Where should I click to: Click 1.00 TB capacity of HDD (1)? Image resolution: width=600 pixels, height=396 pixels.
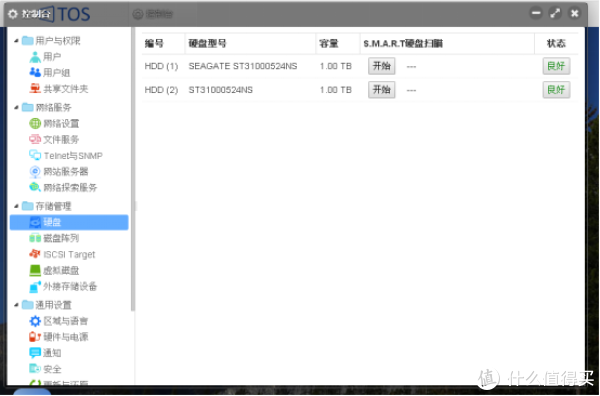point(336,66)
